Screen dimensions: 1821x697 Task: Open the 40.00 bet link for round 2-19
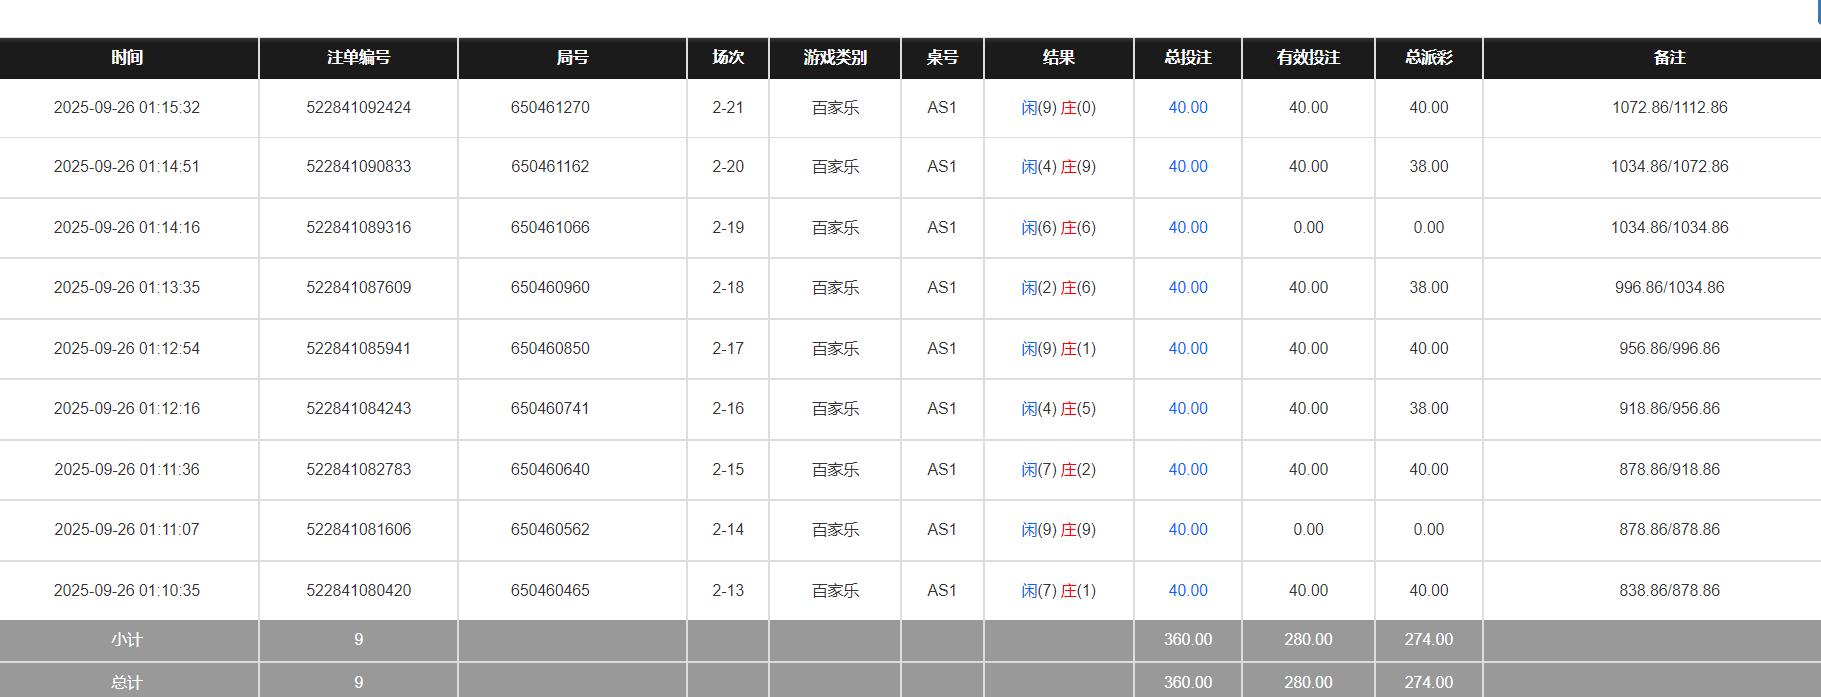(x=1188, y=228)
